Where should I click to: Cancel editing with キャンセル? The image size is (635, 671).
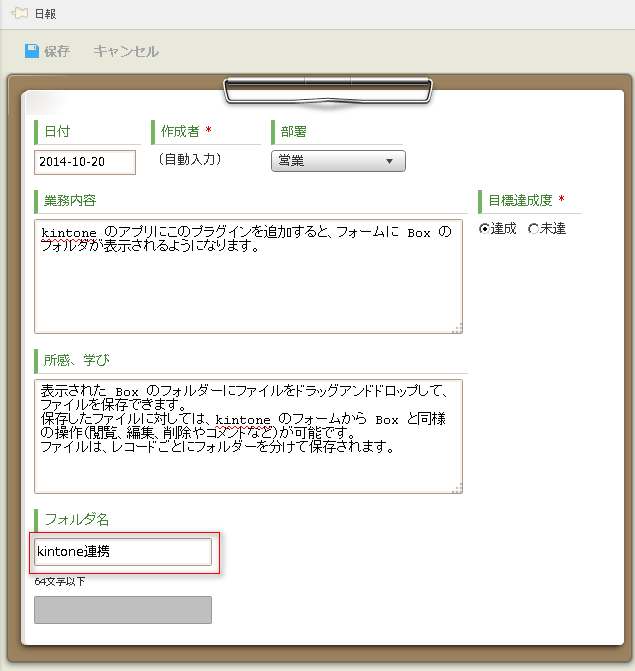point(126,51)
